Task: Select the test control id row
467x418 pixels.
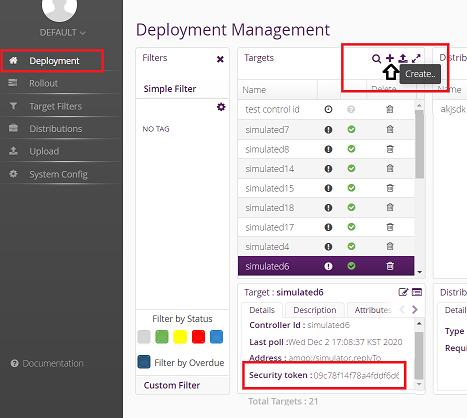Action: (x=326, y=110)
